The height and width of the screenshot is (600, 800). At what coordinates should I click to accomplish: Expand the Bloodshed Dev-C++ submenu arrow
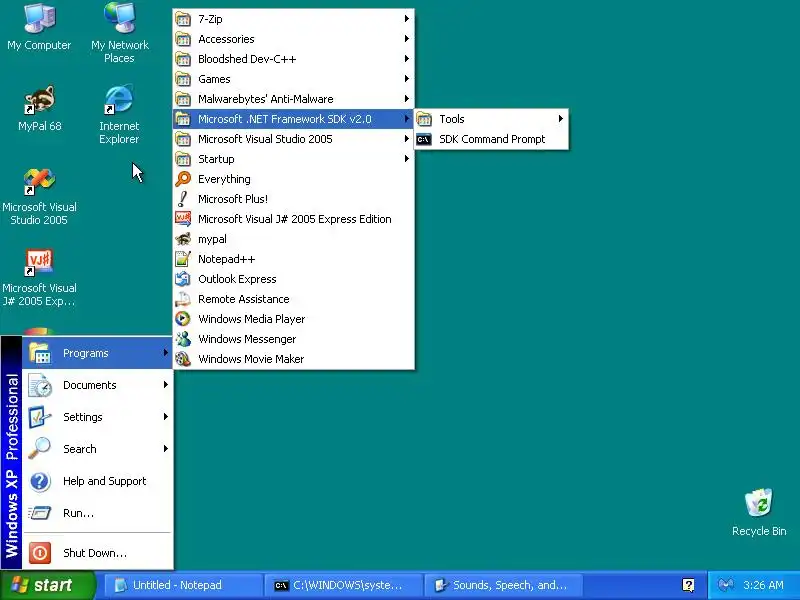(x=407, y=59)
